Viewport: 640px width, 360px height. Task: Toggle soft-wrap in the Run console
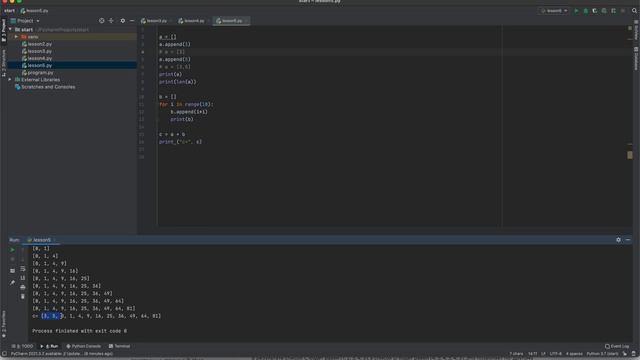click(x=22, y=269)
